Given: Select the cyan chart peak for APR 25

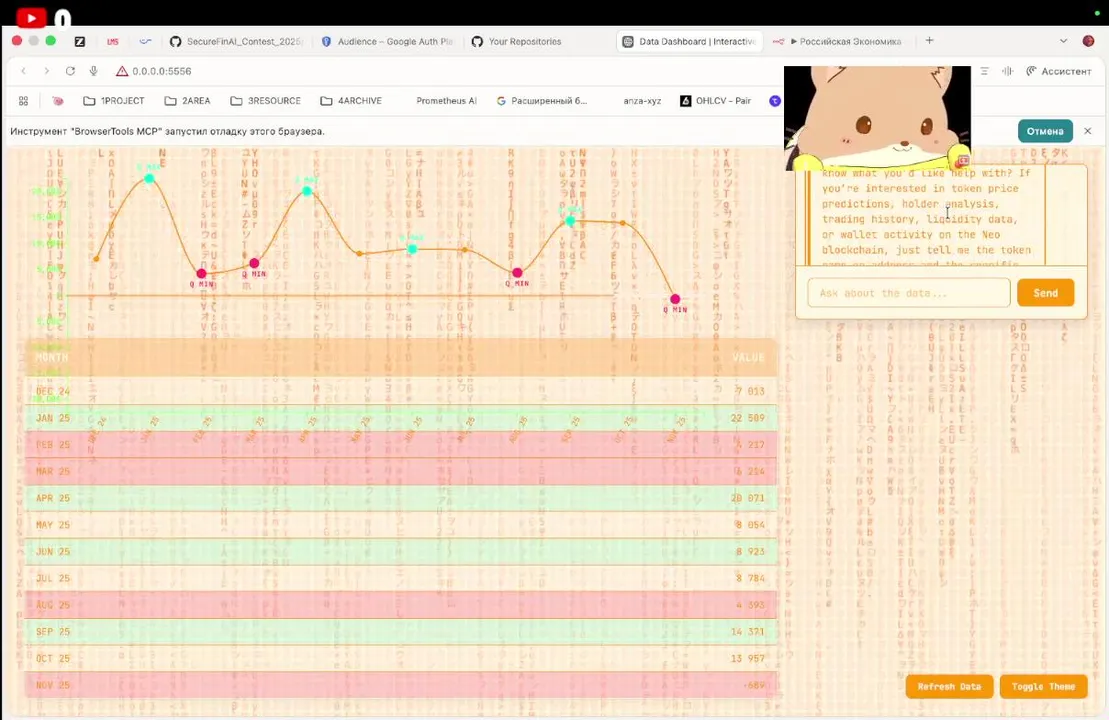Looking at the screenshot, I should point(307,191).
